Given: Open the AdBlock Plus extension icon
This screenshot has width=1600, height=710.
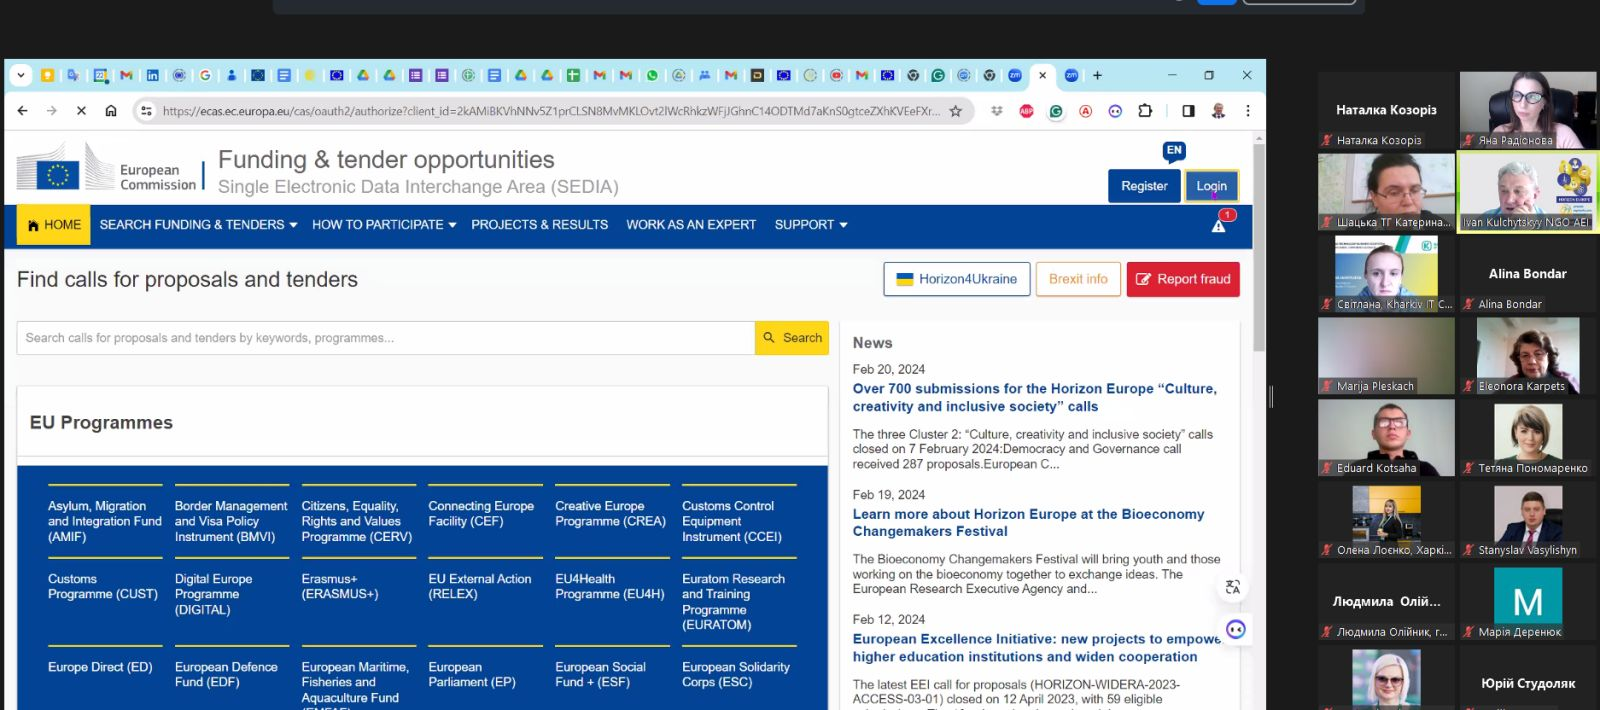Looking at the screenshot, I should point(1026,111).
